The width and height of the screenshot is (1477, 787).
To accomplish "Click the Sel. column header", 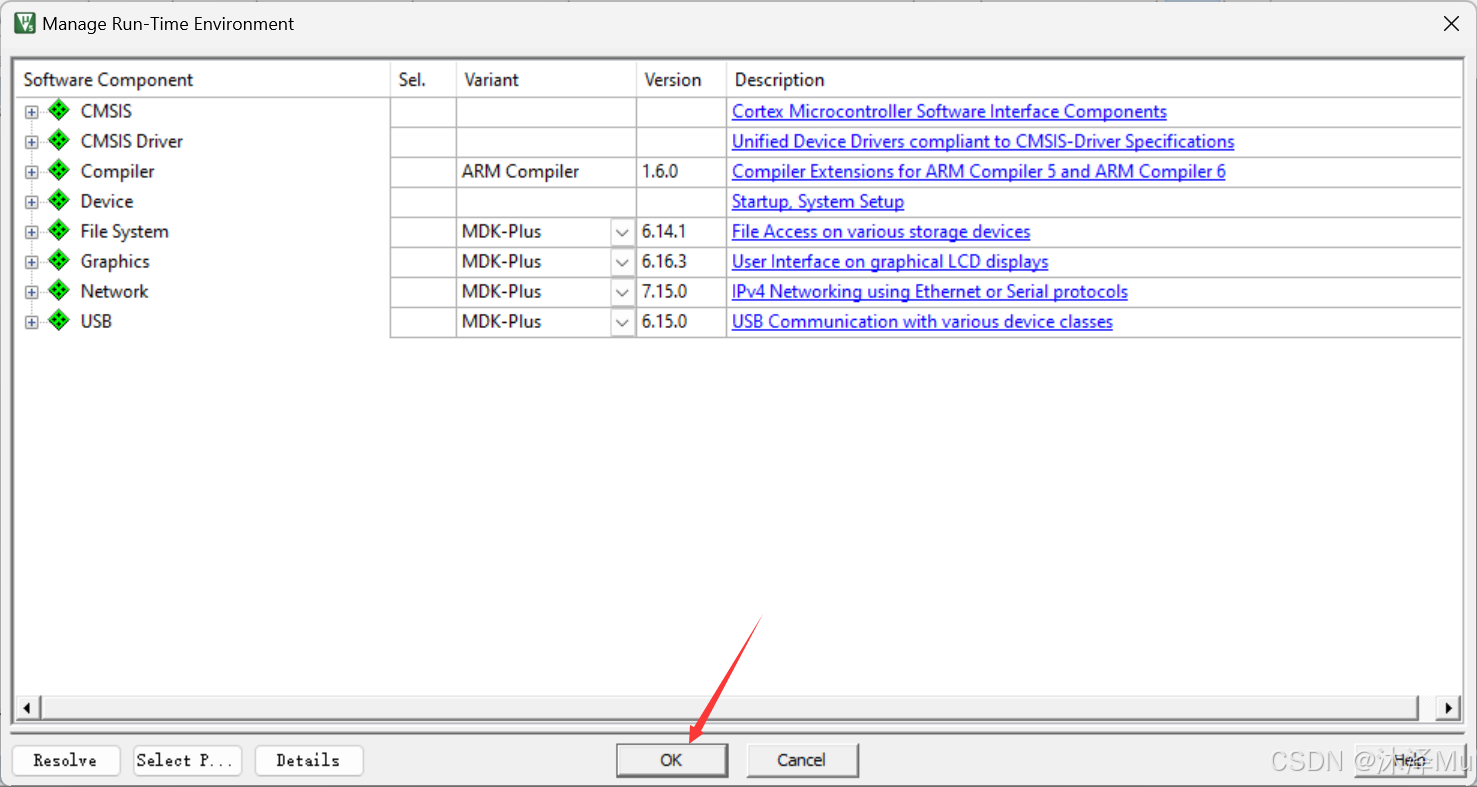I will (423, 80).
